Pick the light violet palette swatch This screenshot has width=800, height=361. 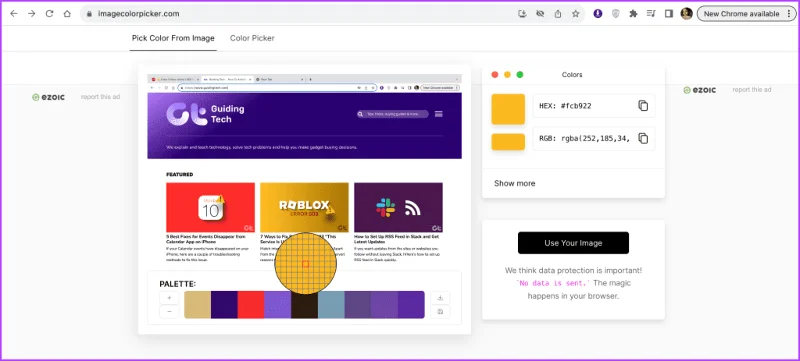coord(278,305)
